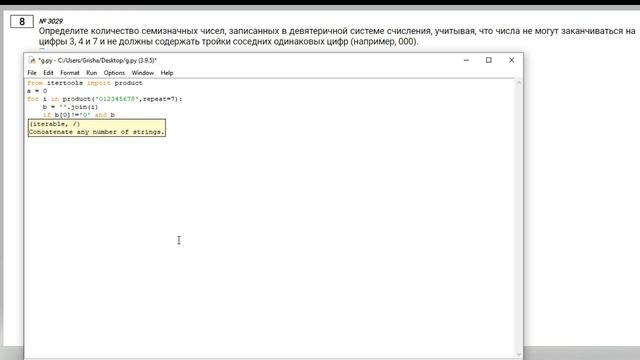
Task: Open the Edit menu
Action: coord(48,73)
